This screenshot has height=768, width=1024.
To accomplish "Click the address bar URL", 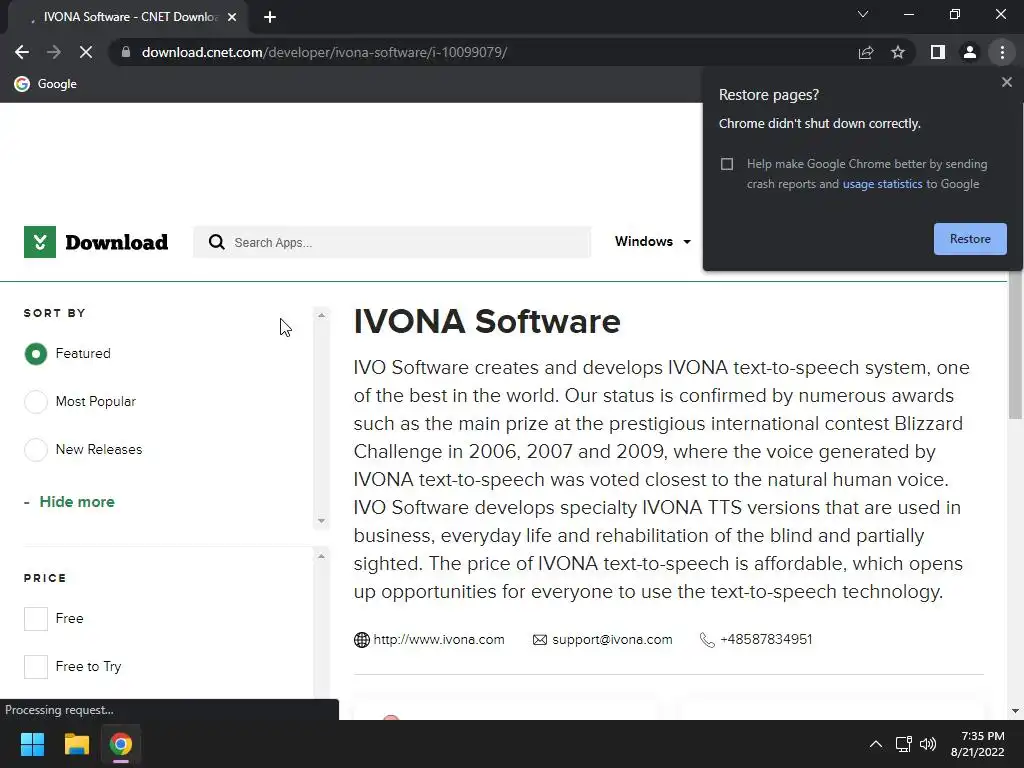I will (324, 52).
